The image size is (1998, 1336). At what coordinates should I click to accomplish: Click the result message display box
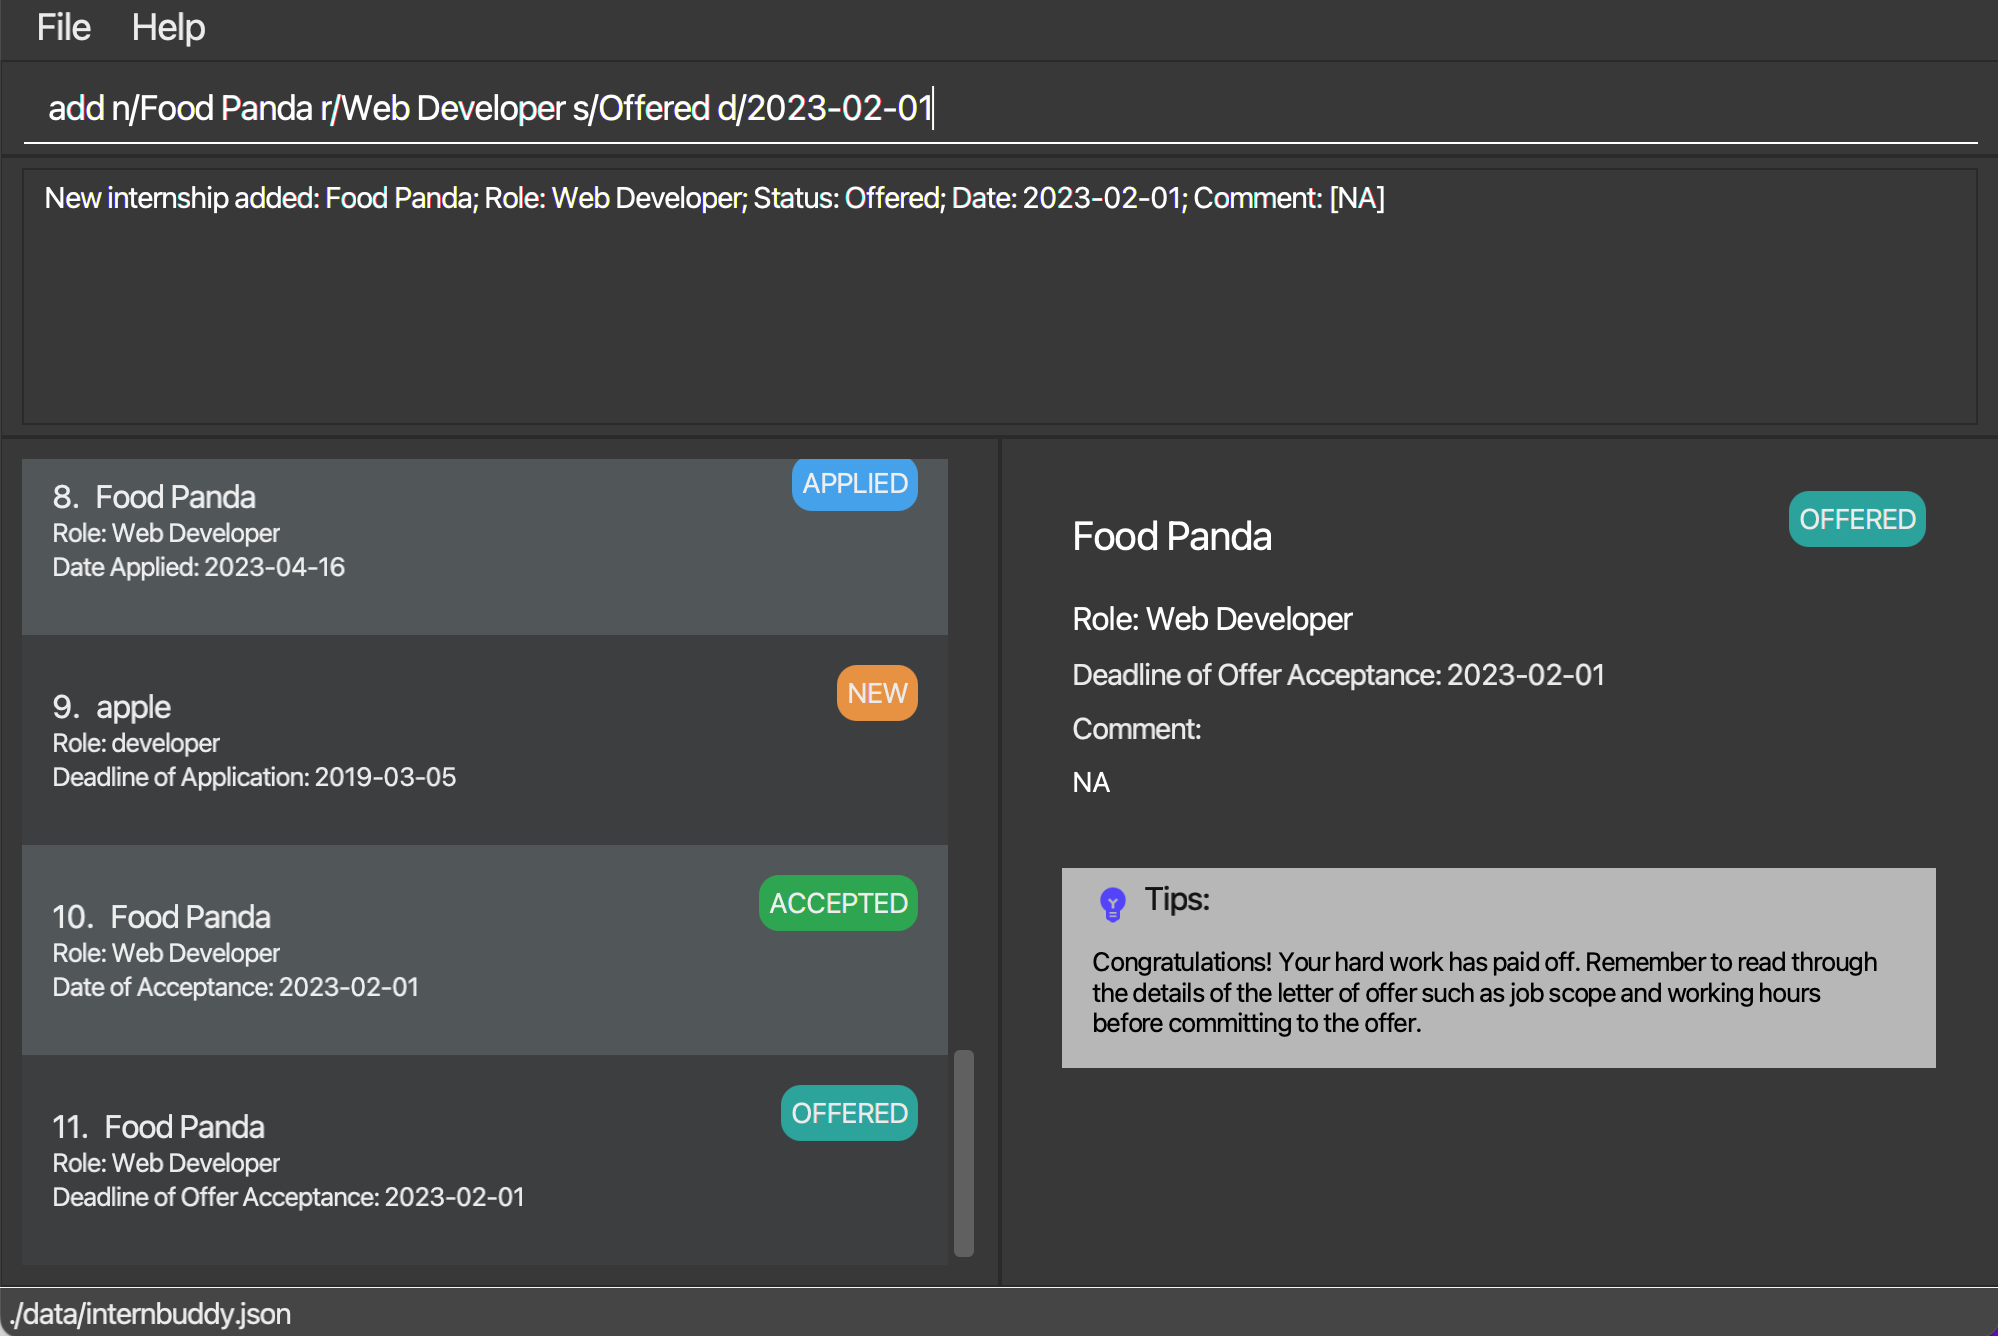1000,300
